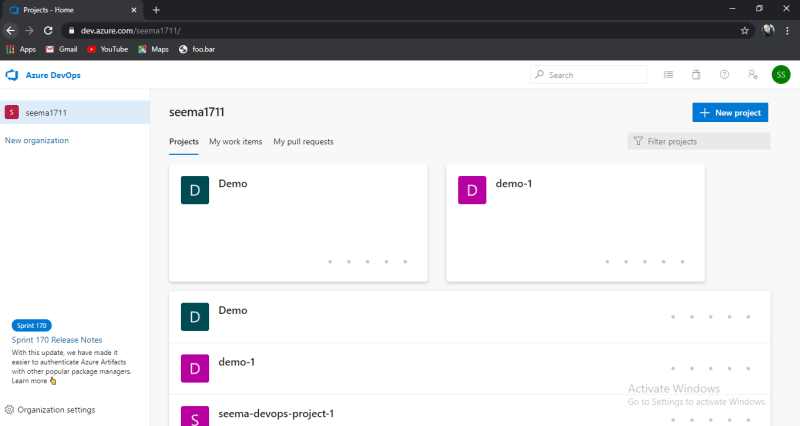
Task: Click the site lock icon in address bar
Action: pos(71,31)
